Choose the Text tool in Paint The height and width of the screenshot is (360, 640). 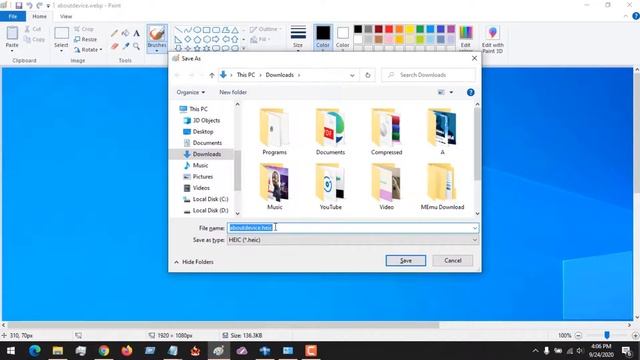click(136, 33)
